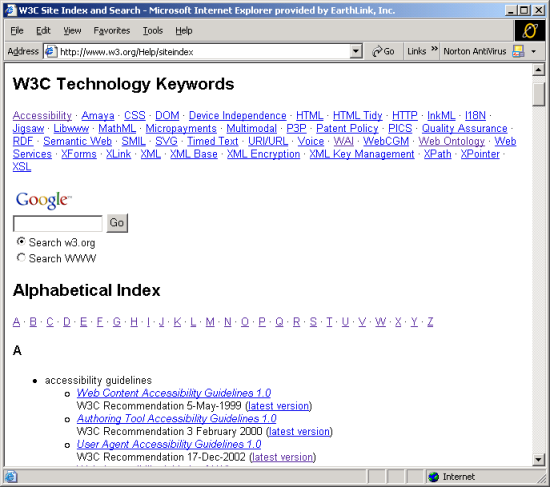Viewport: 550px width, 487px height.
Task: Open User Agent Accessibility Guidelines 1.0
Action: 169,444
